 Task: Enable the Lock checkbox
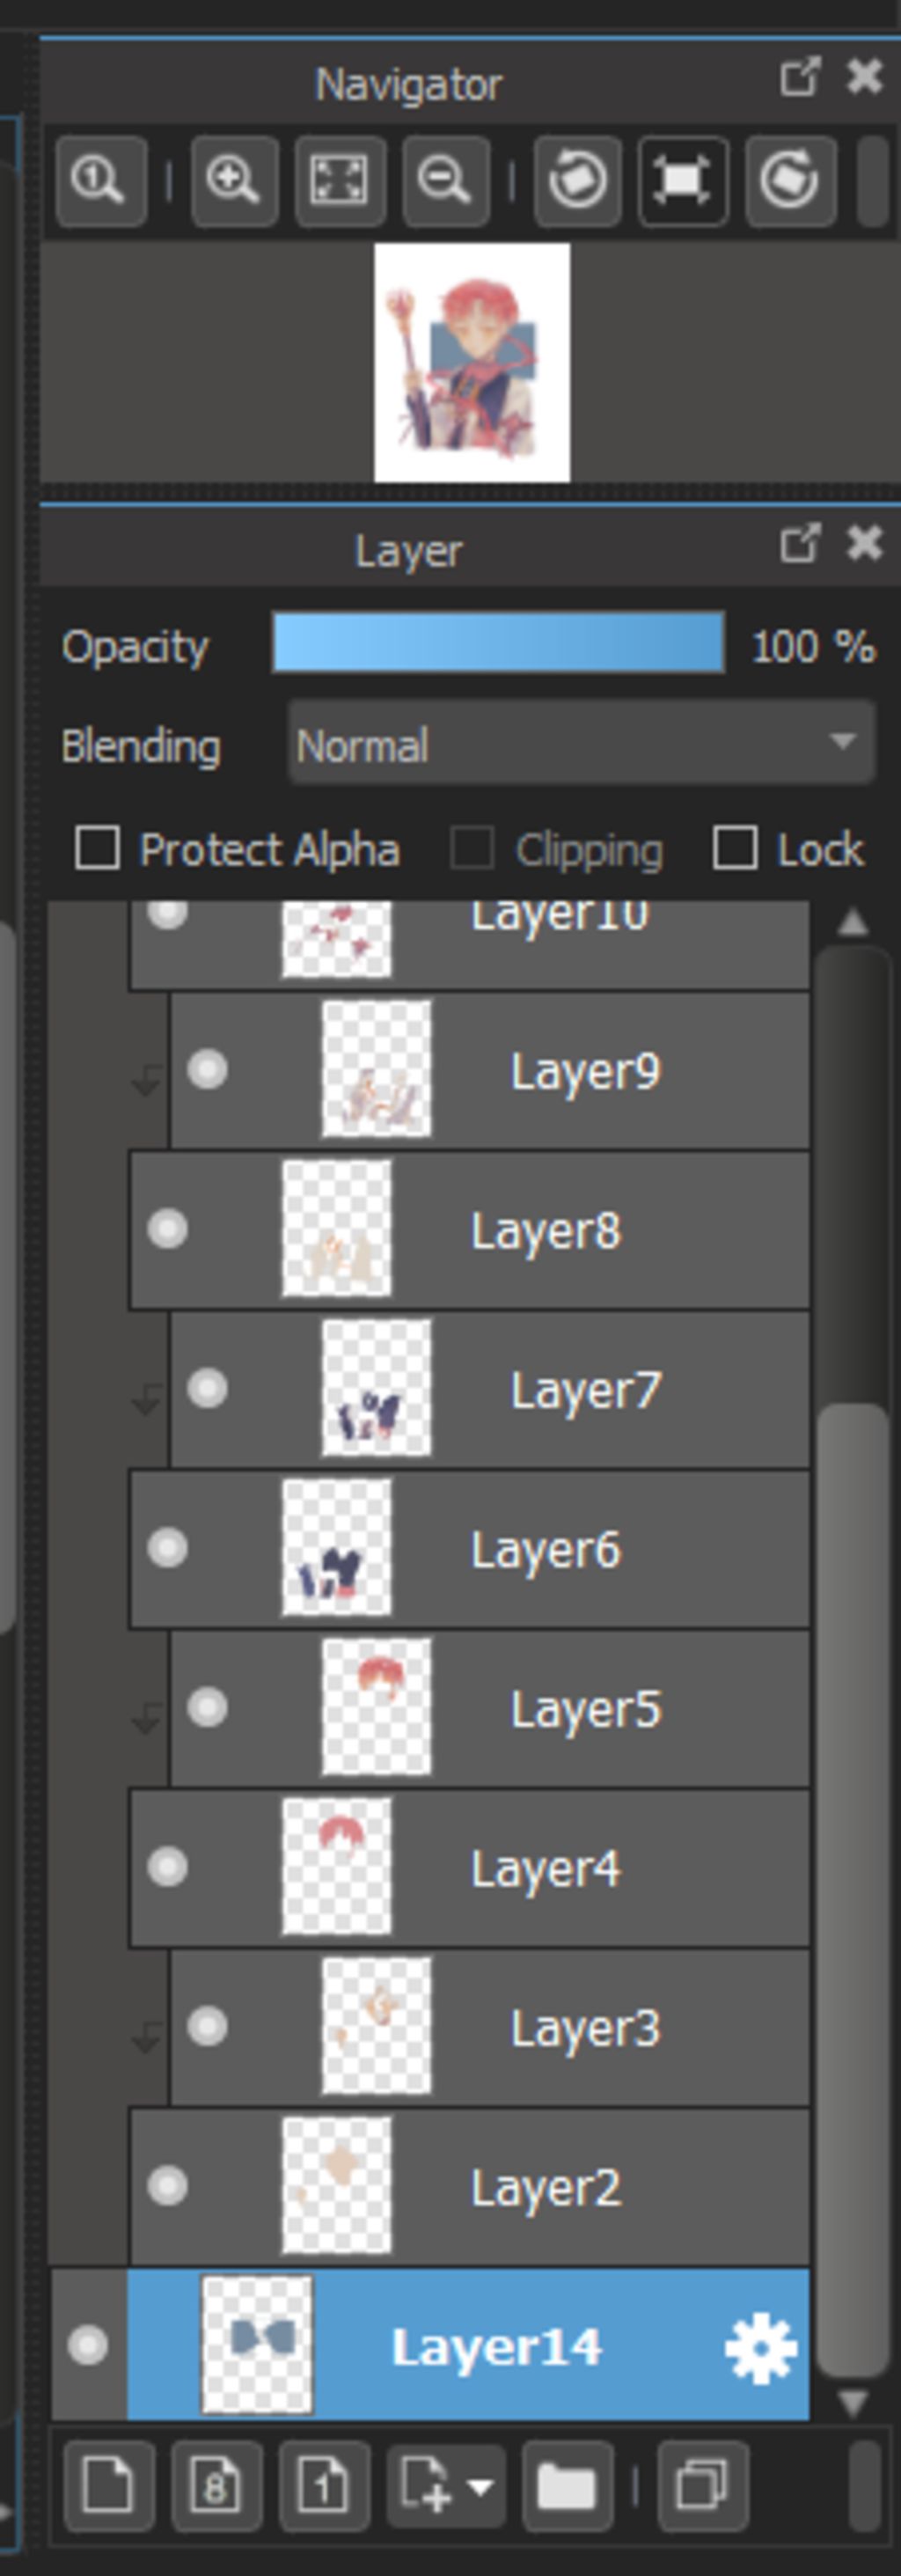734,848
